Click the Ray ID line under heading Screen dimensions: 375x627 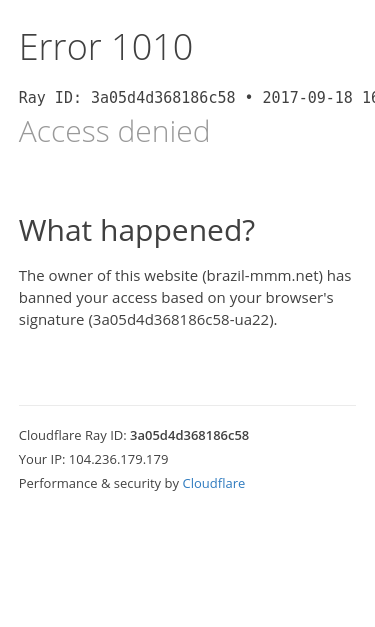(197, 98)
